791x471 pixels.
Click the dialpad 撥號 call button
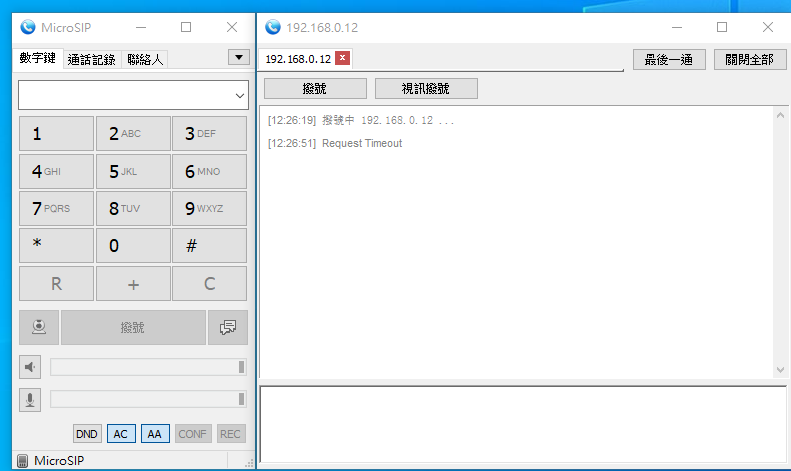point(133,327)
